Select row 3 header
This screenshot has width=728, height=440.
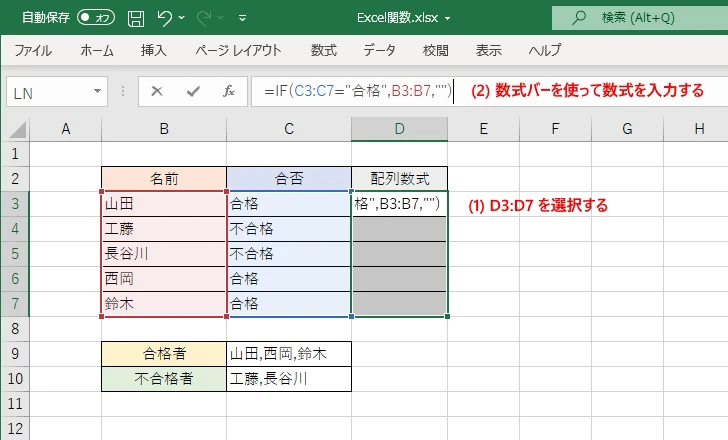pyautogui.click(x=15, y=204)
